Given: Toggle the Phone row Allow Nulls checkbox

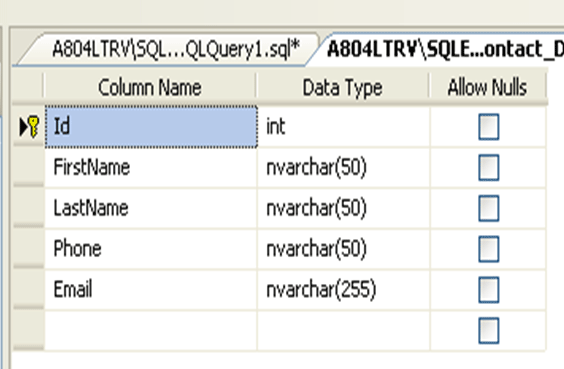Looking at the screenshot, I should [488, 249].
